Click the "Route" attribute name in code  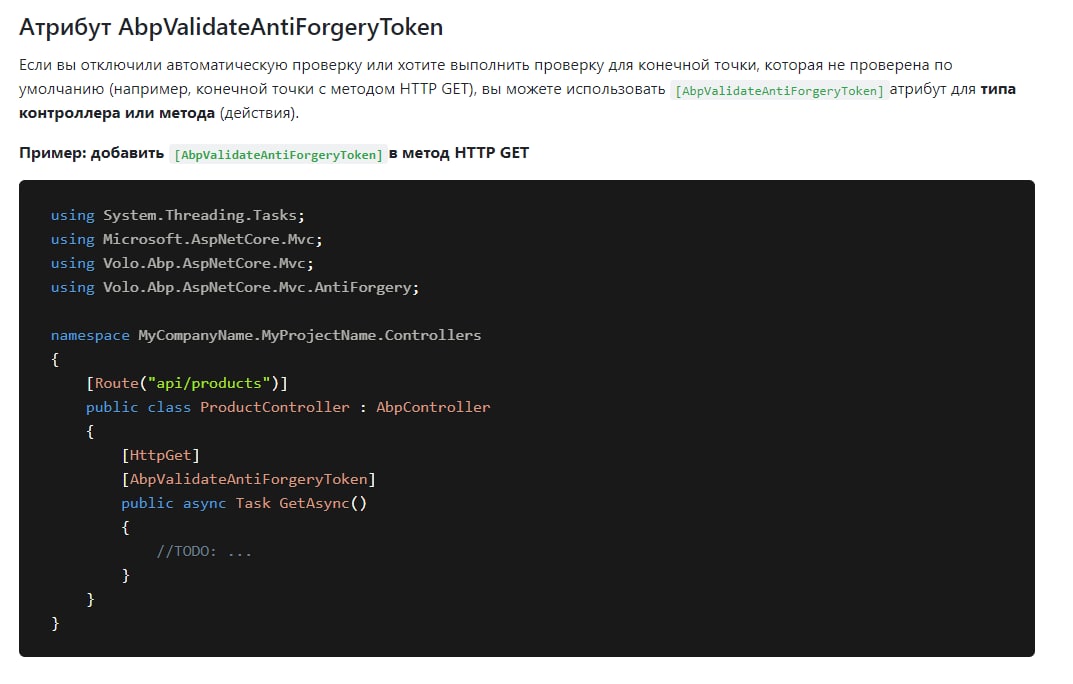116,383
